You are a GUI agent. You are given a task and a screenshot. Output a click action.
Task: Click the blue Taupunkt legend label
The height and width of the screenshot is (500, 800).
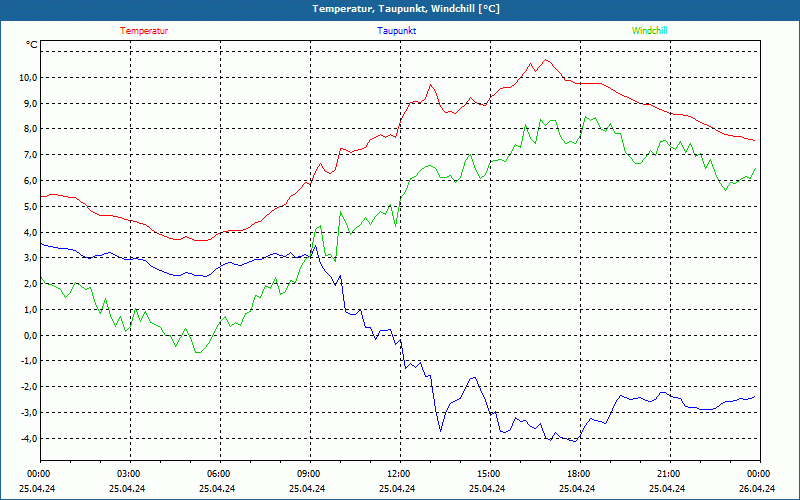pos(396,31)
